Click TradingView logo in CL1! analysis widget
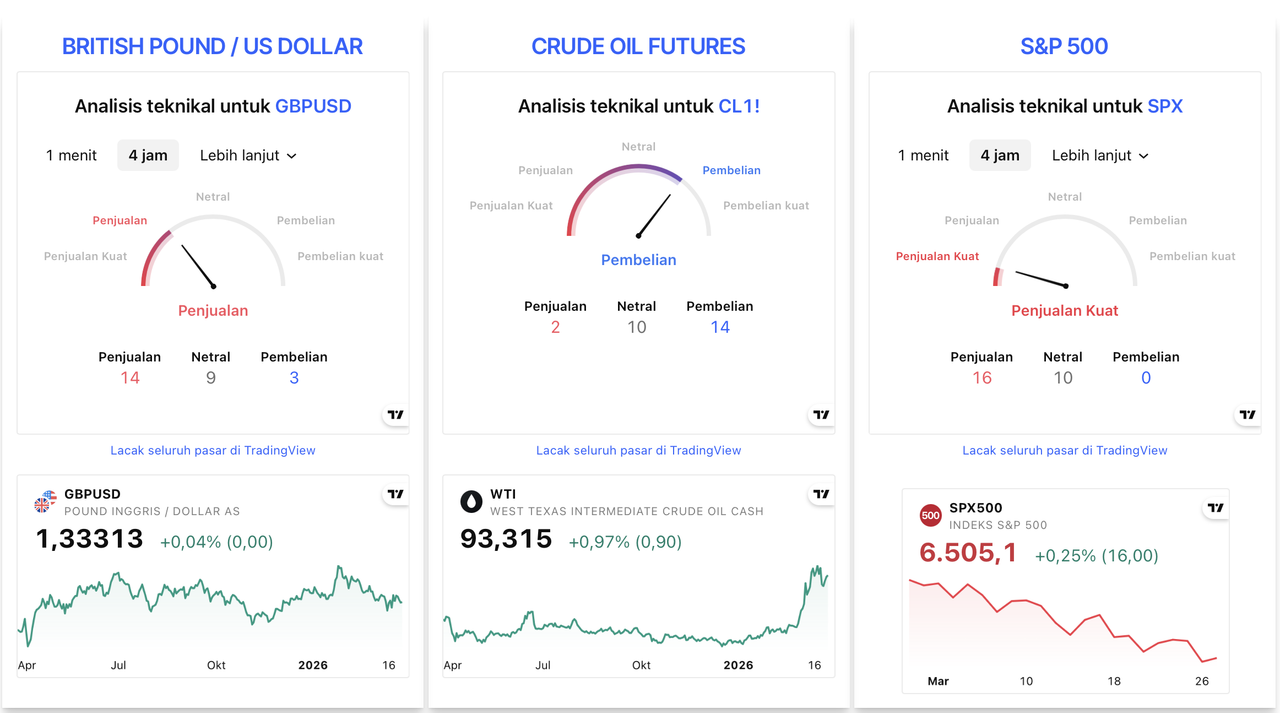This screenshot has height=713, width=1280. (x=822, y=415)
